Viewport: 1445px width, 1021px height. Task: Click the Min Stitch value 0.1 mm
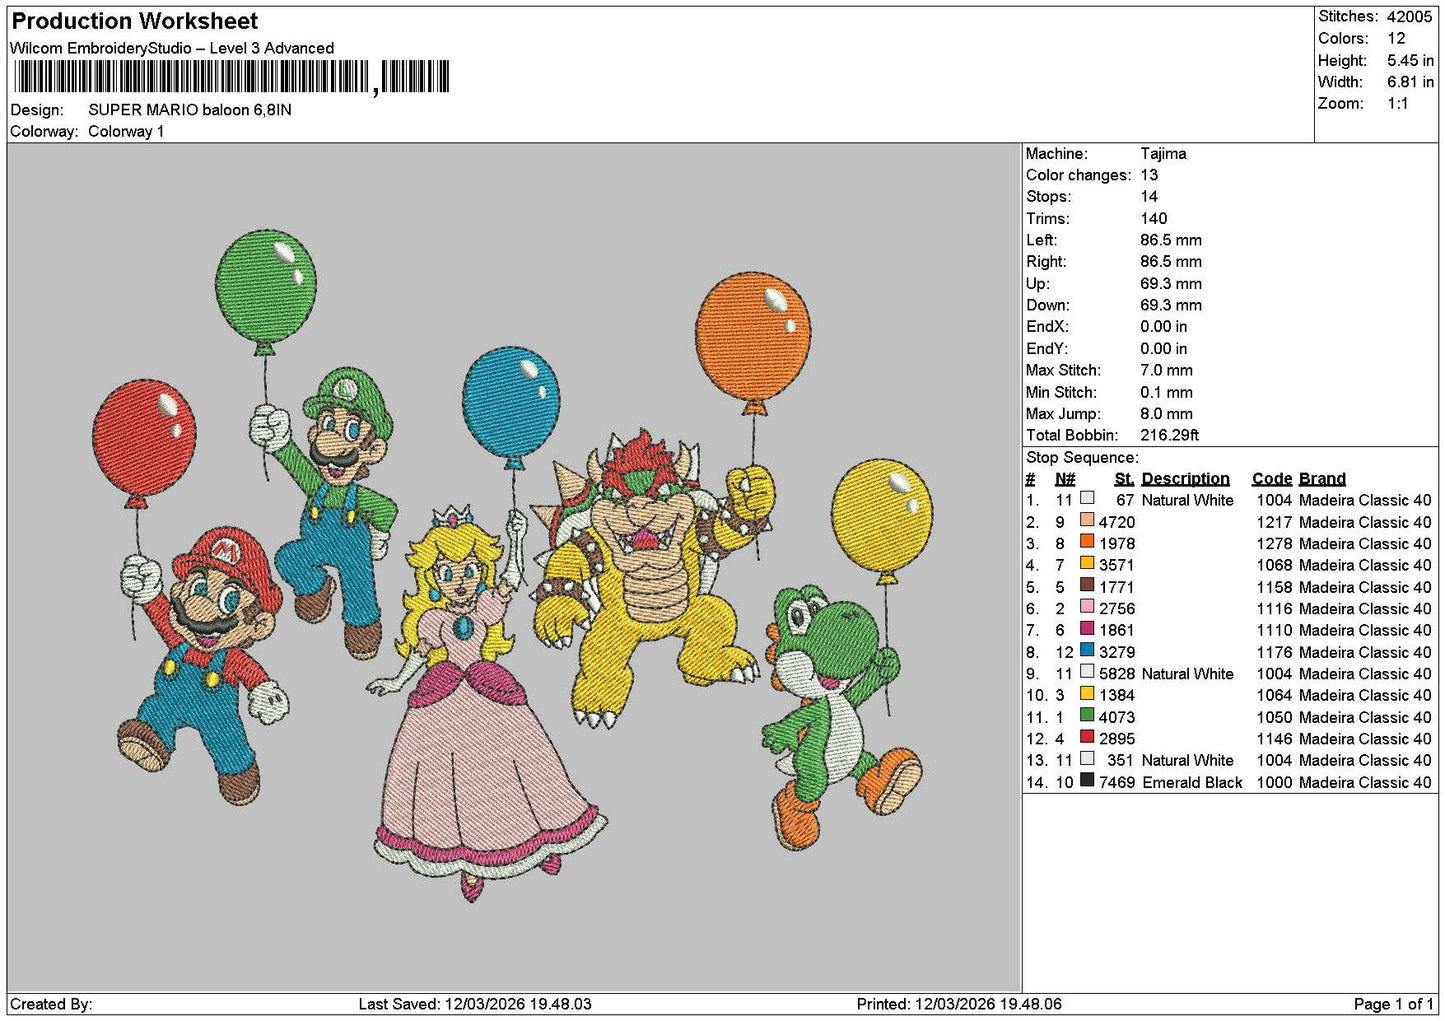[1166, 392]
